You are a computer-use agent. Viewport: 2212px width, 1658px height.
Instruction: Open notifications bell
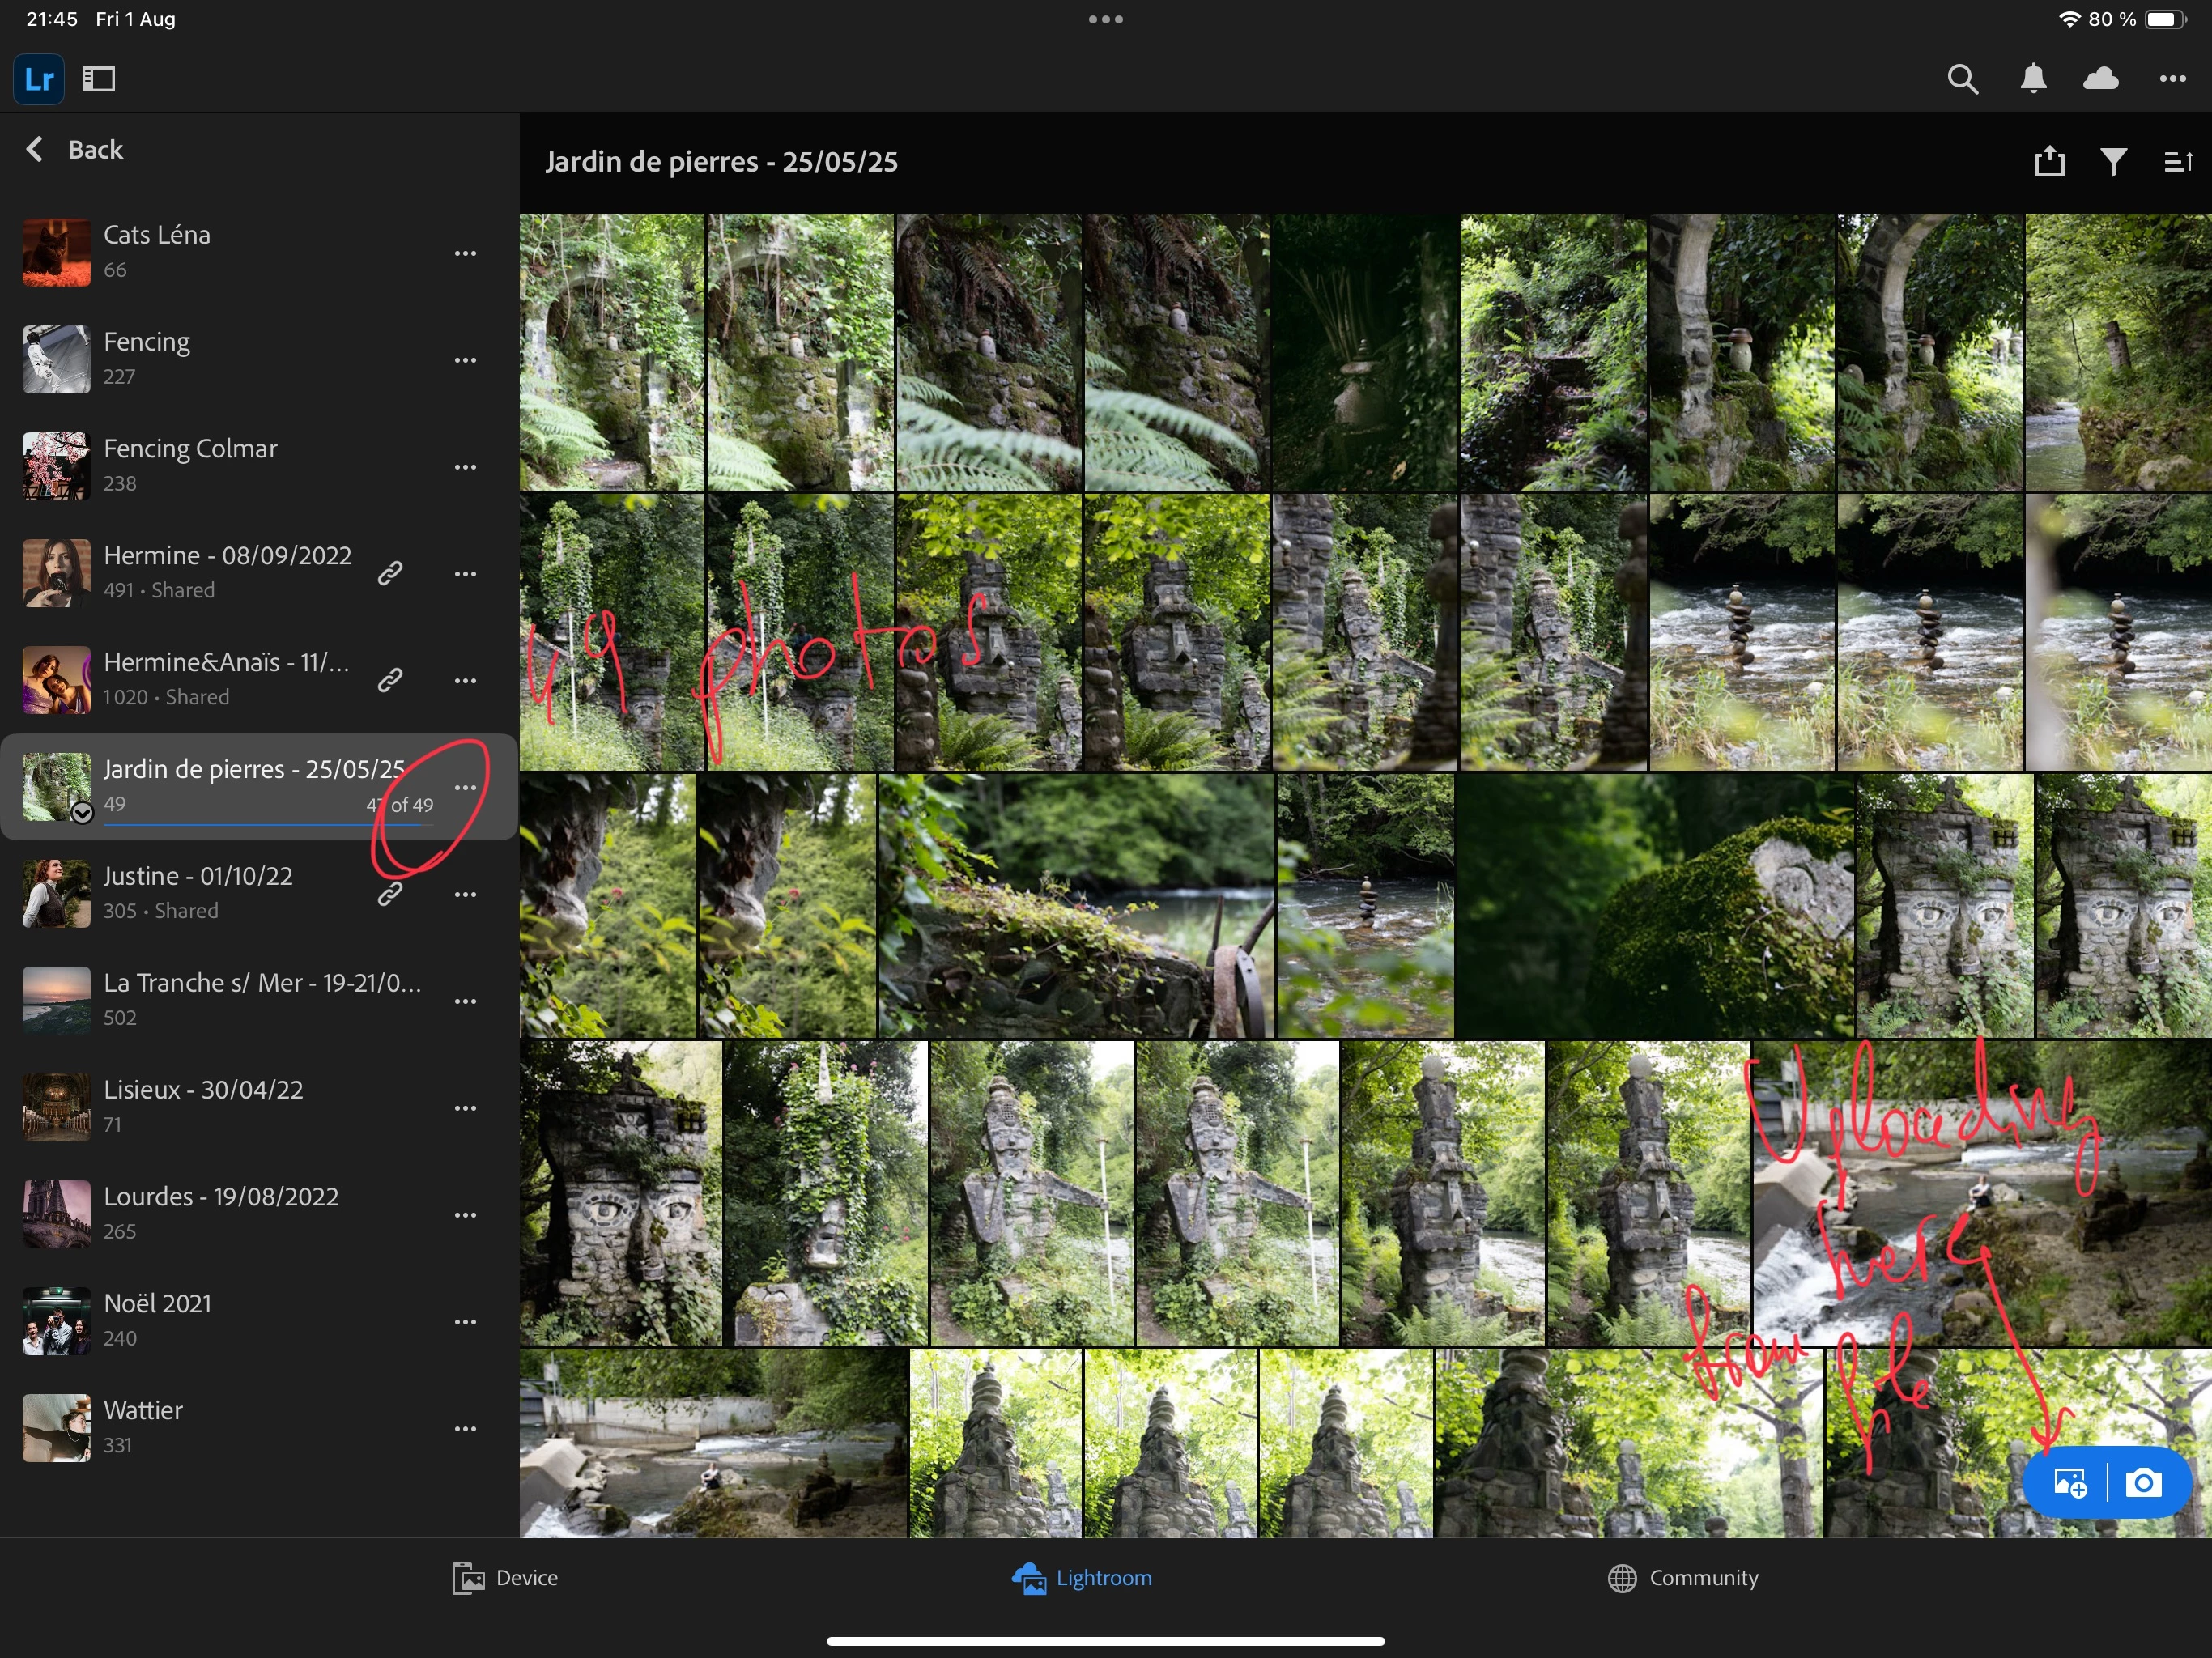(2032, 79)
